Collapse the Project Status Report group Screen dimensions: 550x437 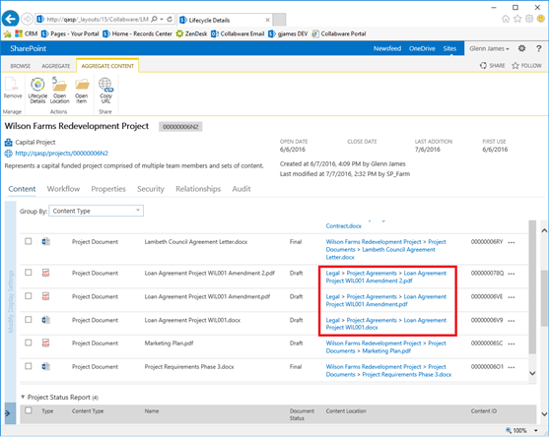pos(23,397)
